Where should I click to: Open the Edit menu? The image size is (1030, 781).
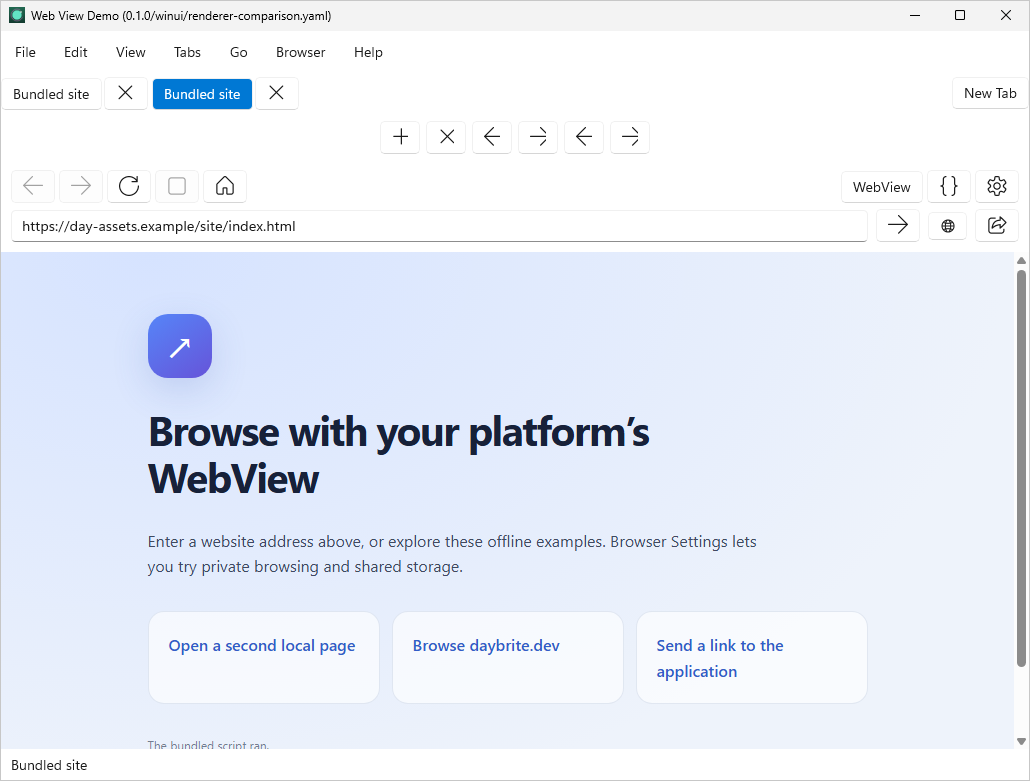pos(76,53)
